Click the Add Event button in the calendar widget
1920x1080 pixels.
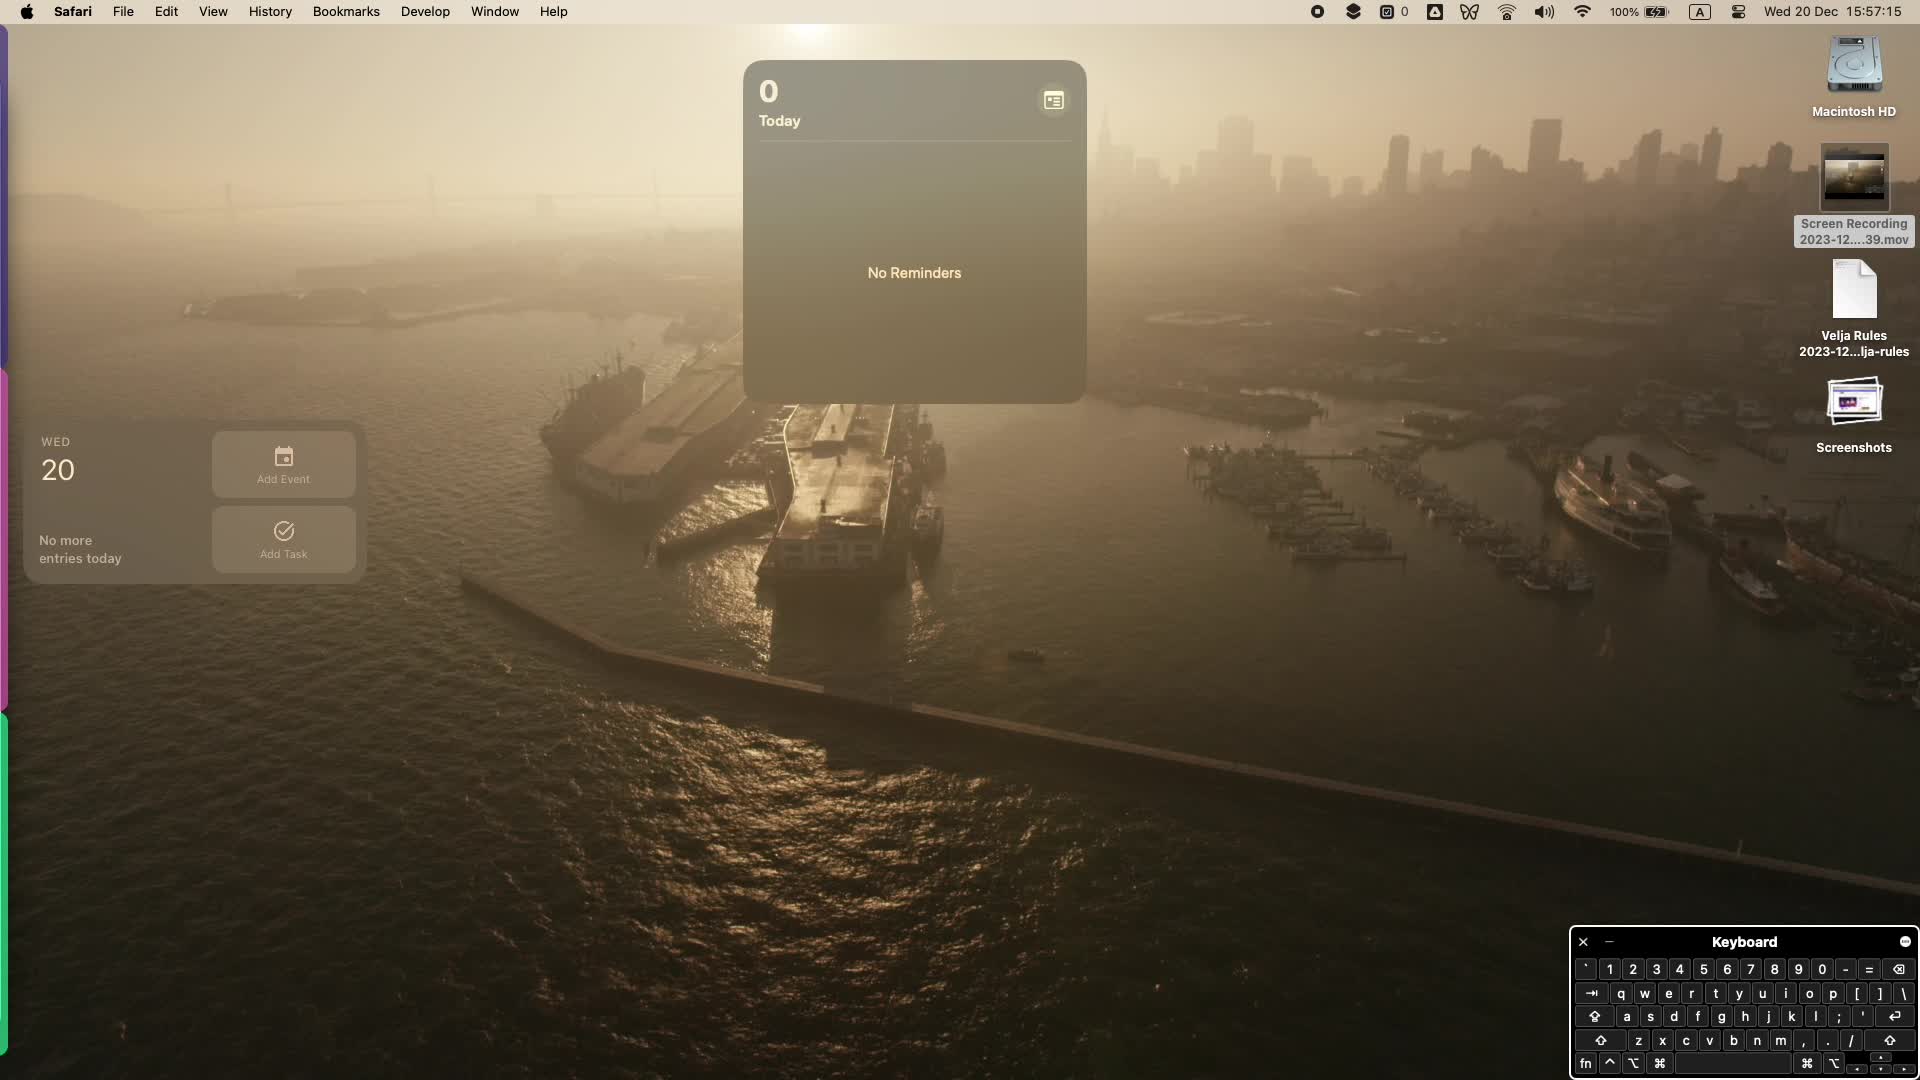284,463
